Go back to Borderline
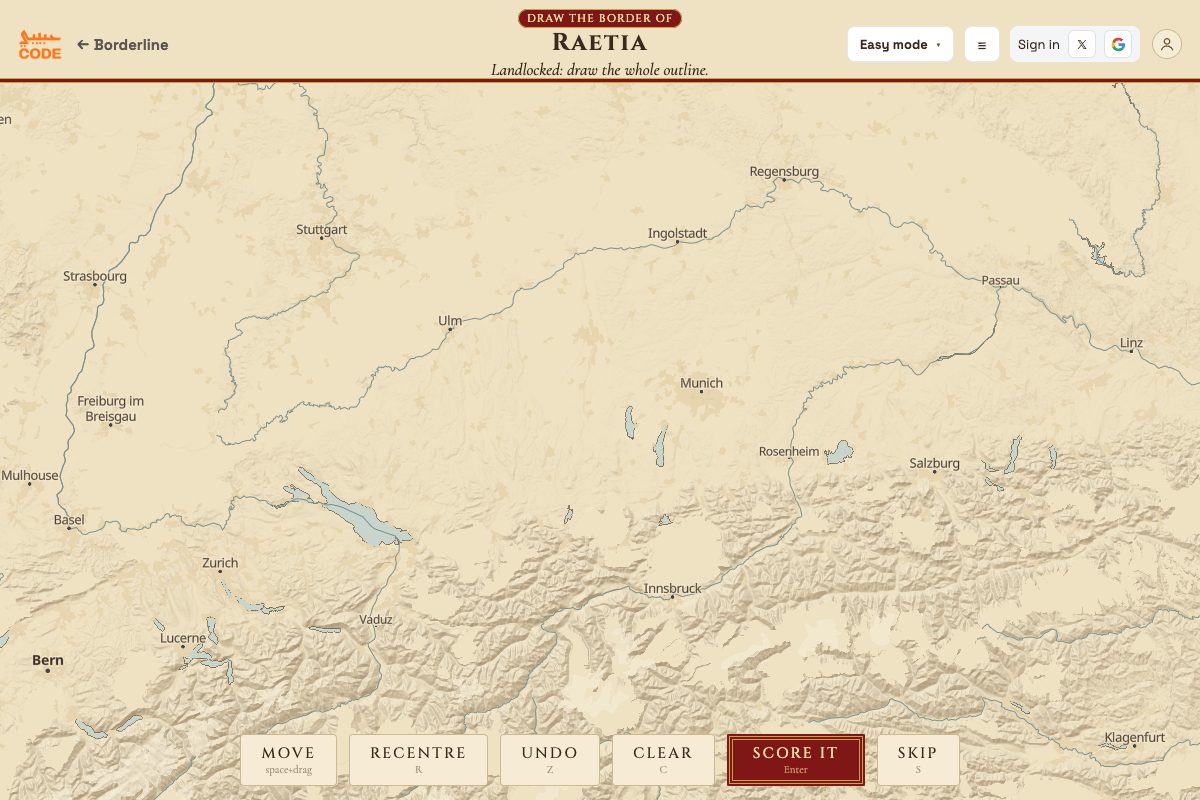The height and width of the screenshot is (800, 1200). [122, 45]
